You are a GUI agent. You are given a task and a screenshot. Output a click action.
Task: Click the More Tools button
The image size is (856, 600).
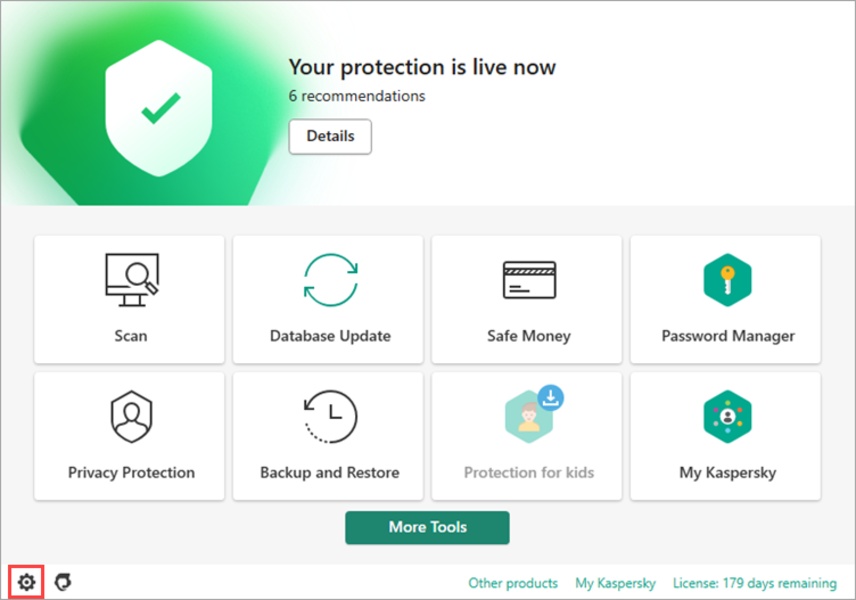click(x=427, y=527)
